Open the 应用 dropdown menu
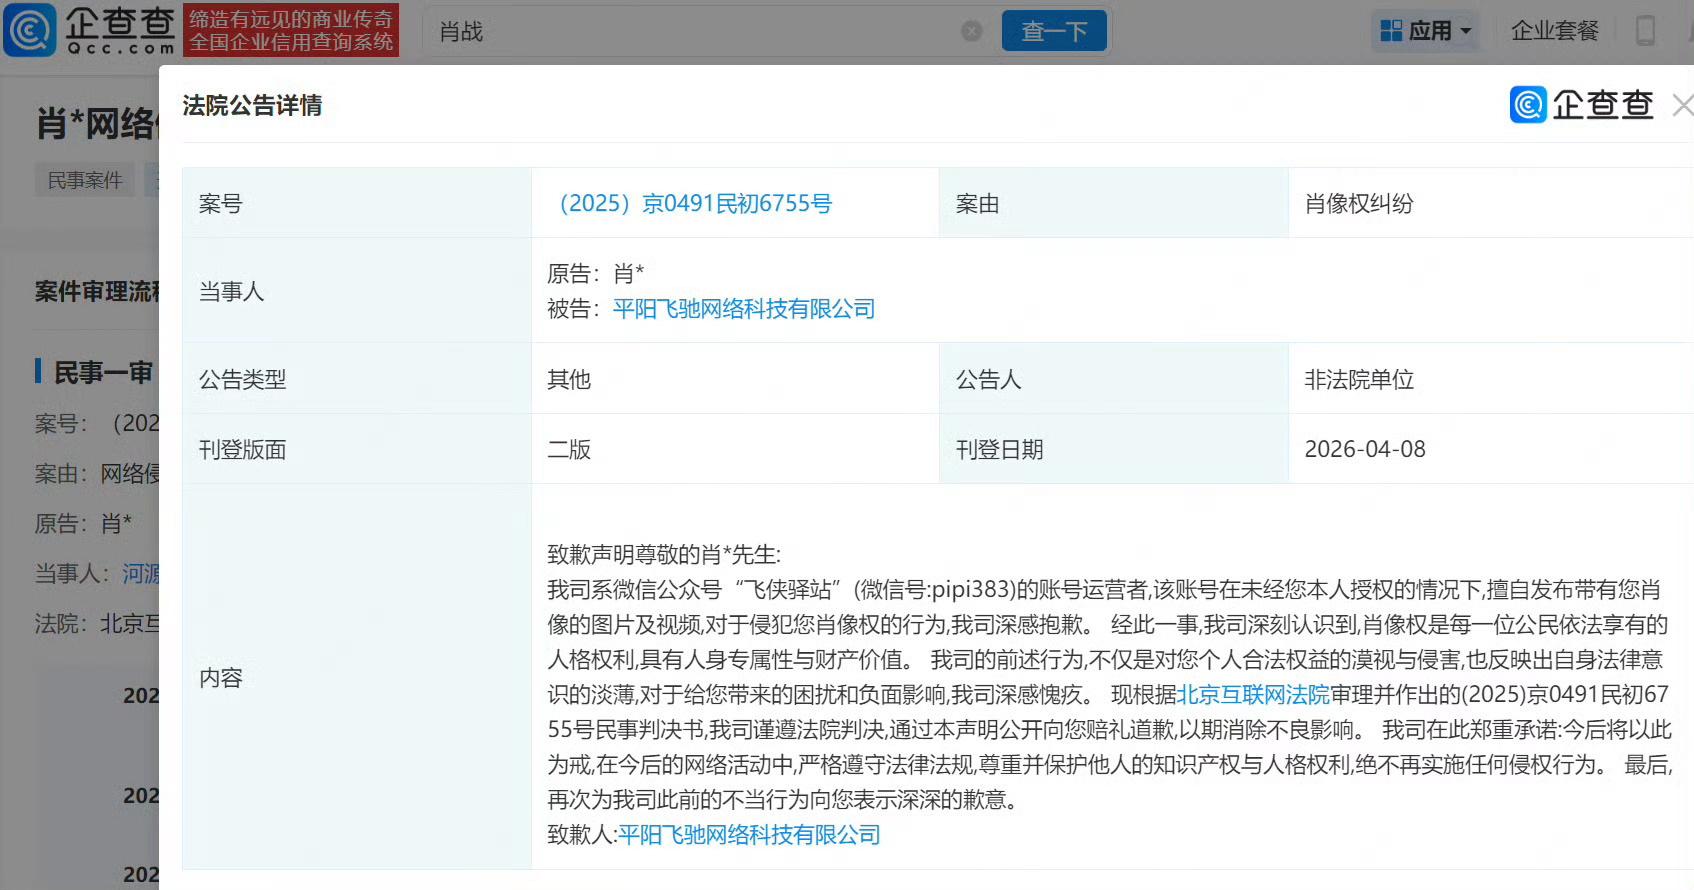 1426,31
